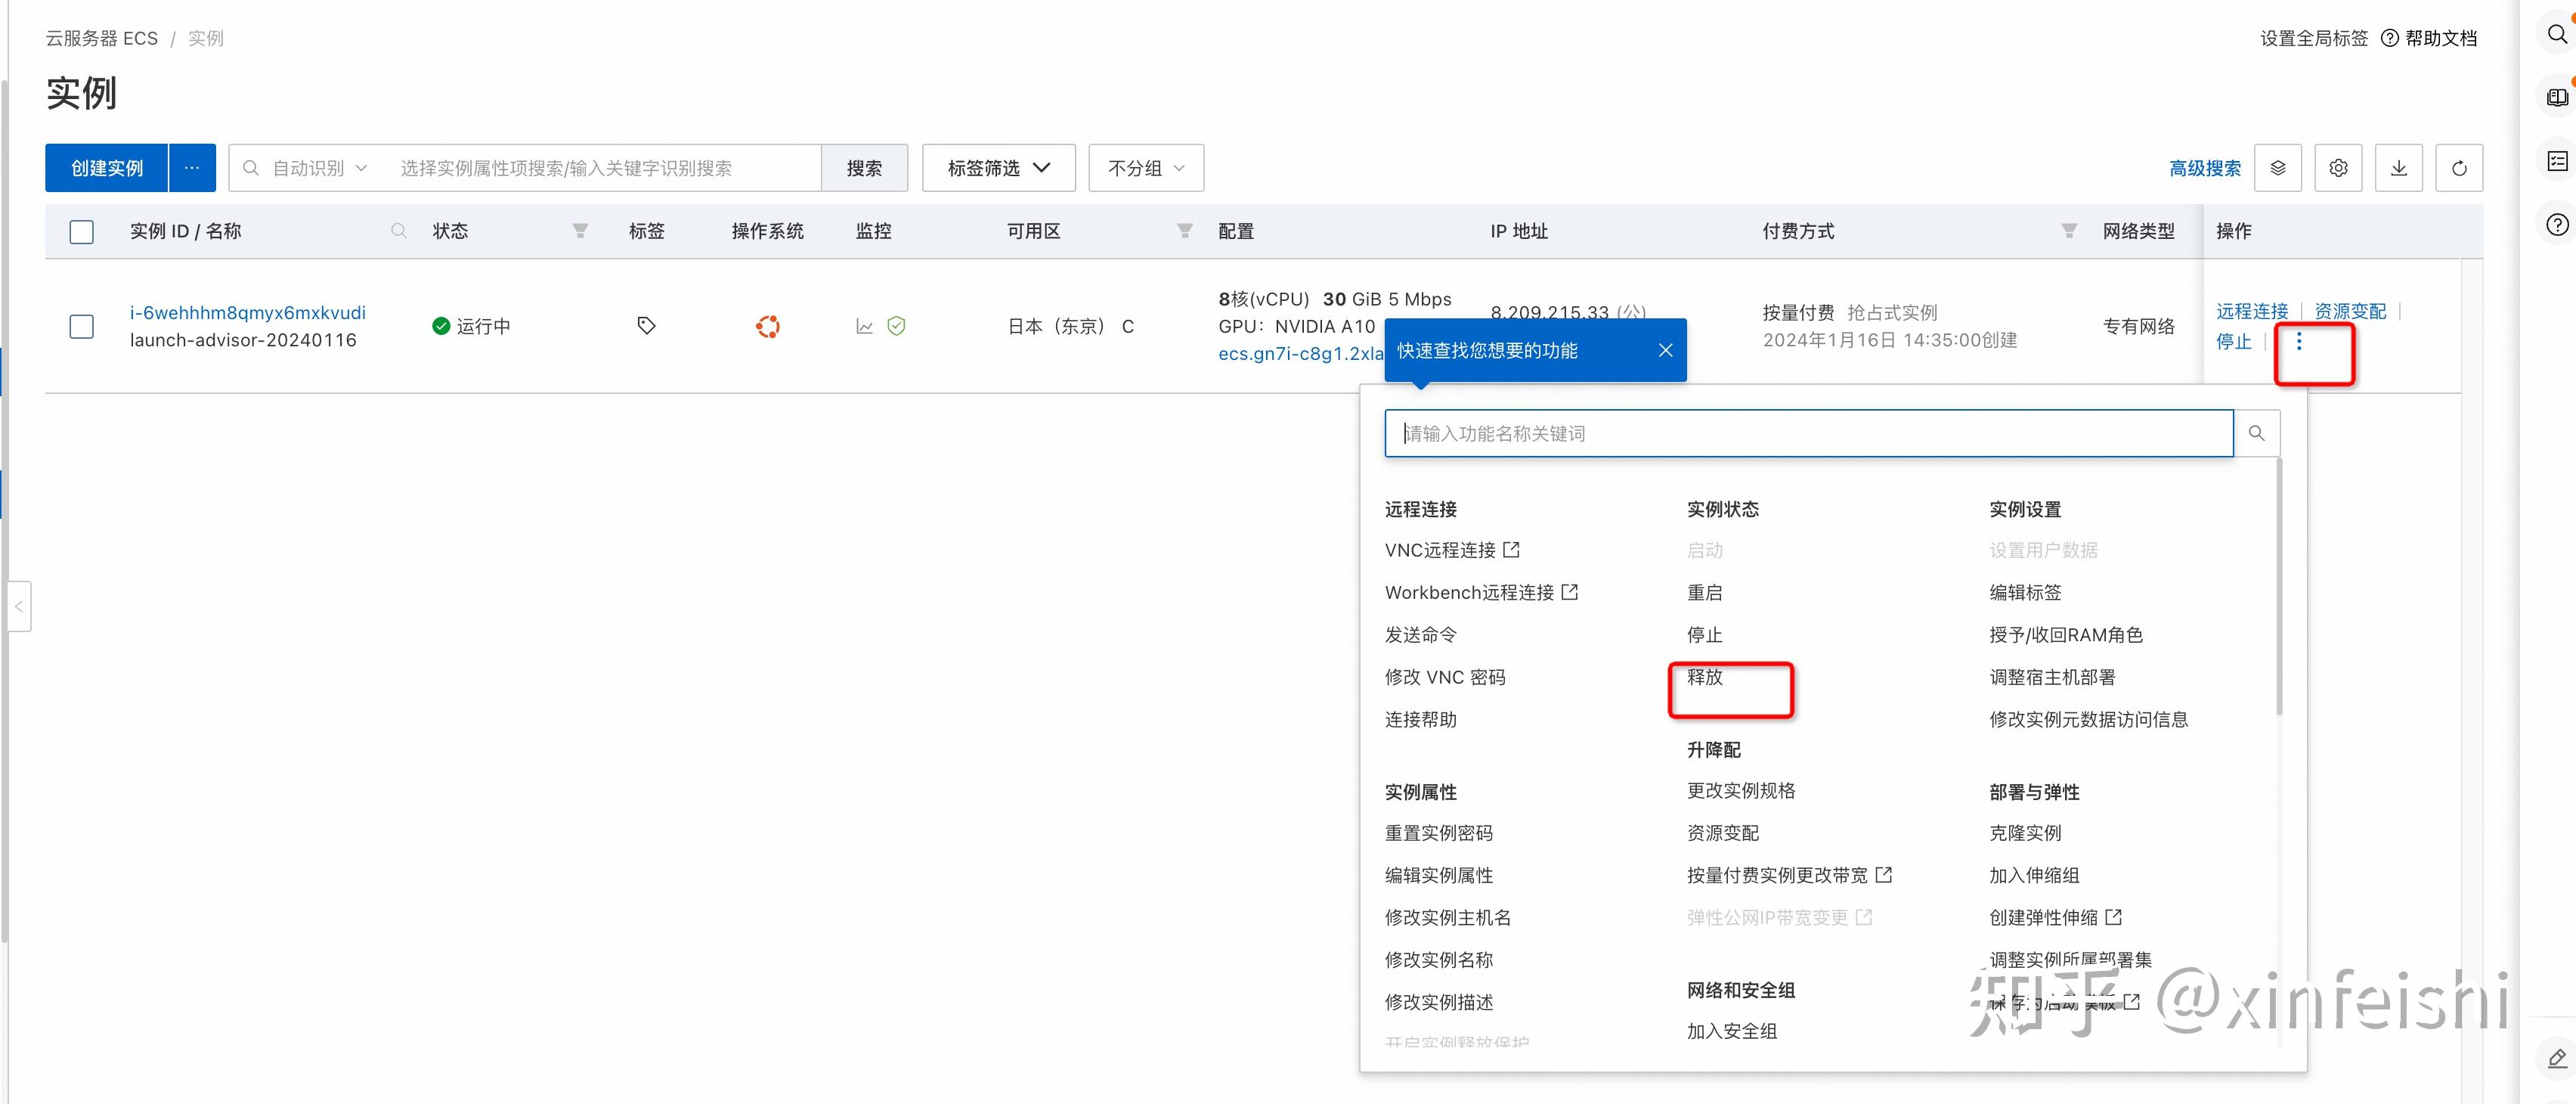The image size is (2576, 1104).
Task: Select 释放 from the instance menu
Action: (1705, 676)
